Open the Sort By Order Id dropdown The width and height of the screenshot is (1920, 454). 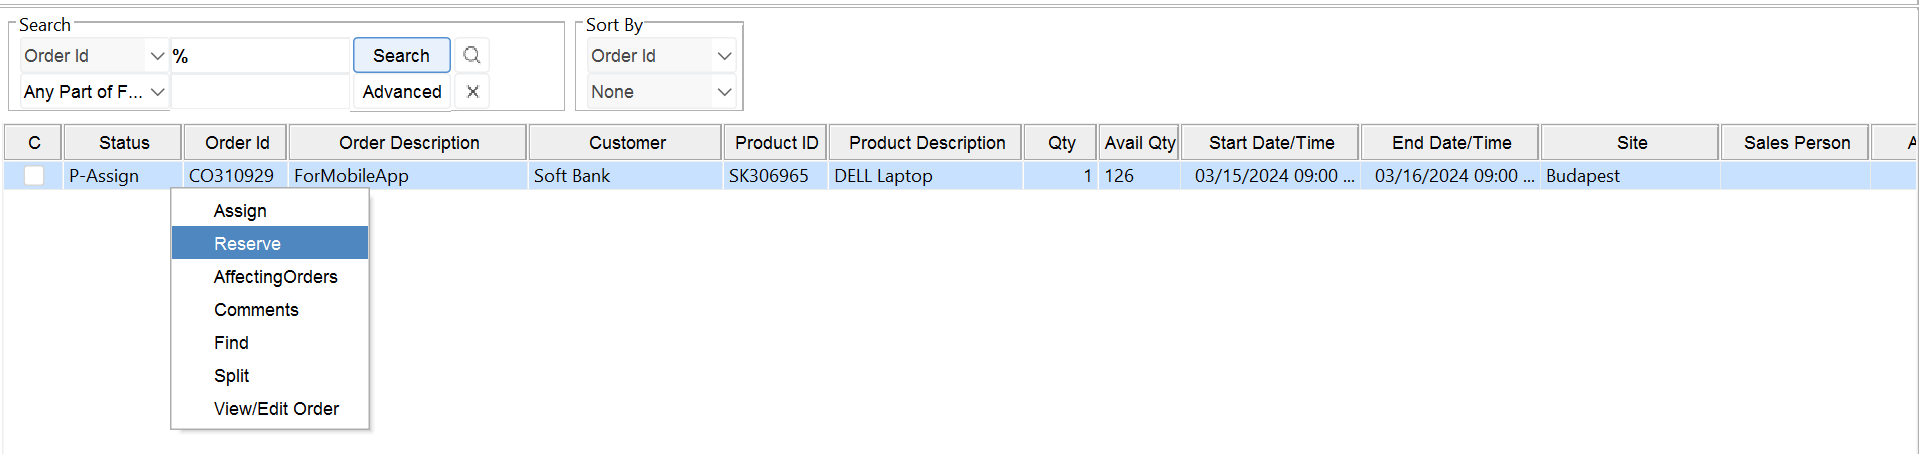pyautogui.click(x=724, y=56)
